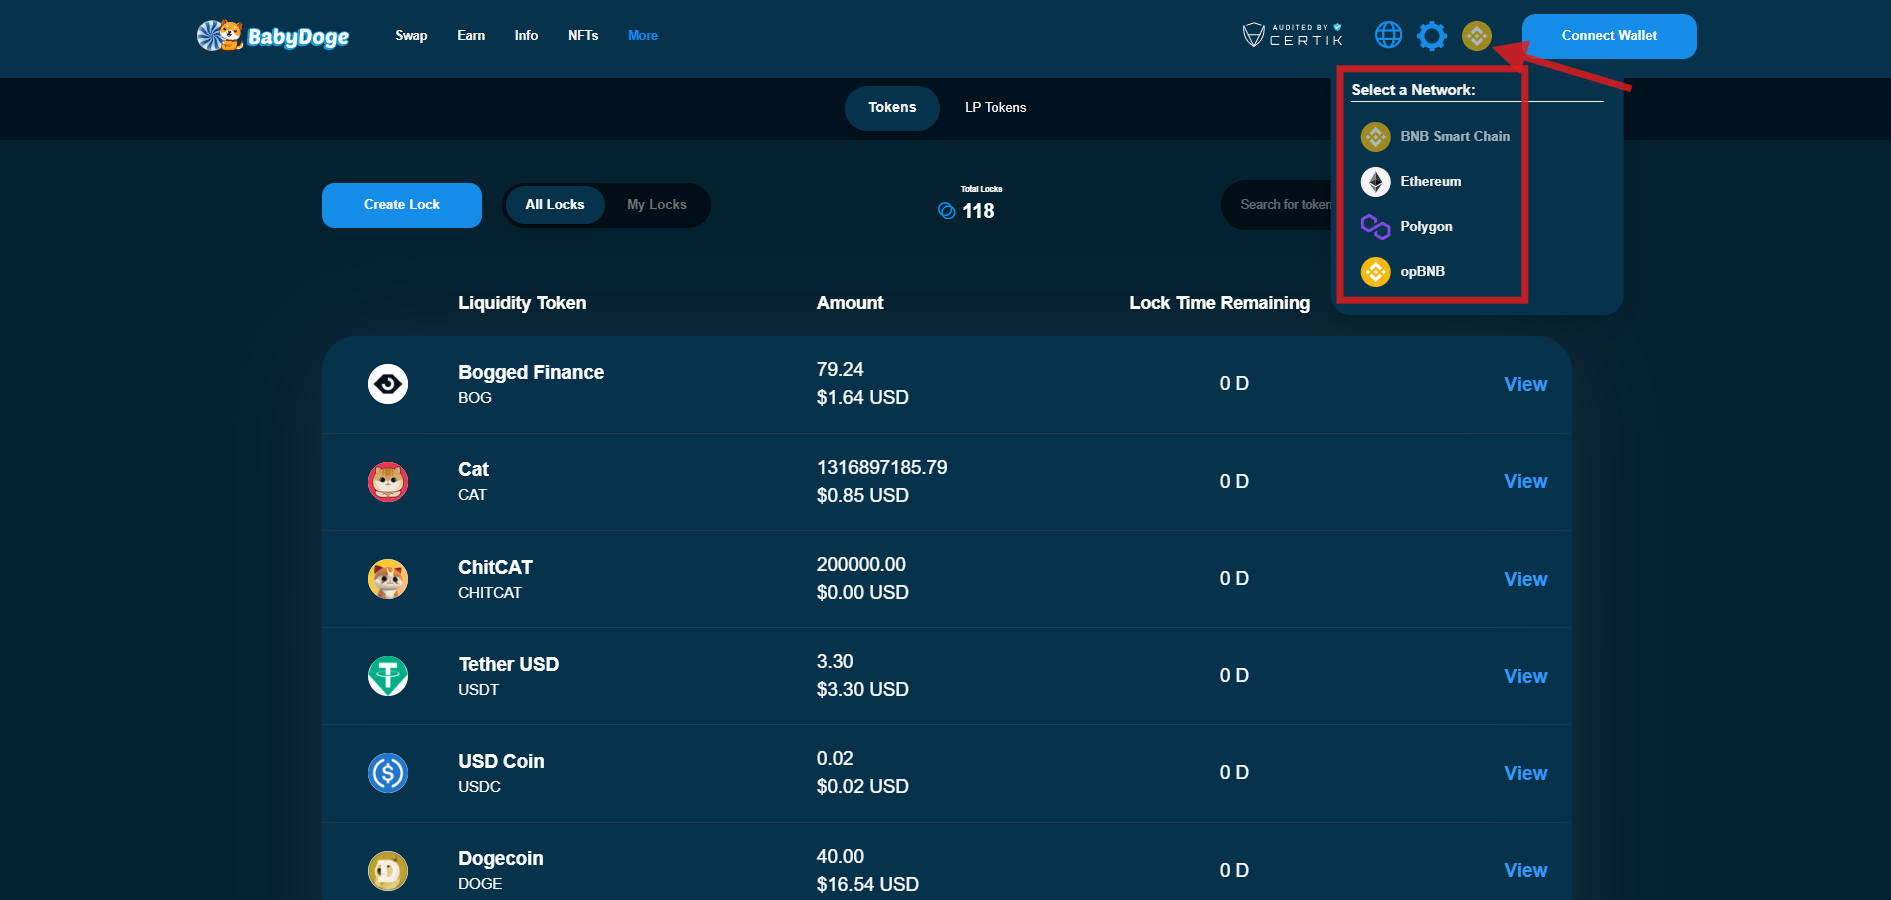
Task: Click the CertiK audit badge
Action: (x=1292, y=35)
